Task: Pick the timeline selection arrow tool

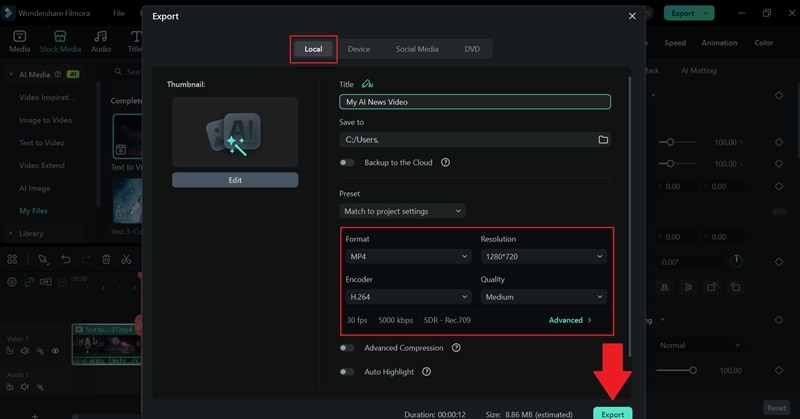Action: tap(43, 259)
